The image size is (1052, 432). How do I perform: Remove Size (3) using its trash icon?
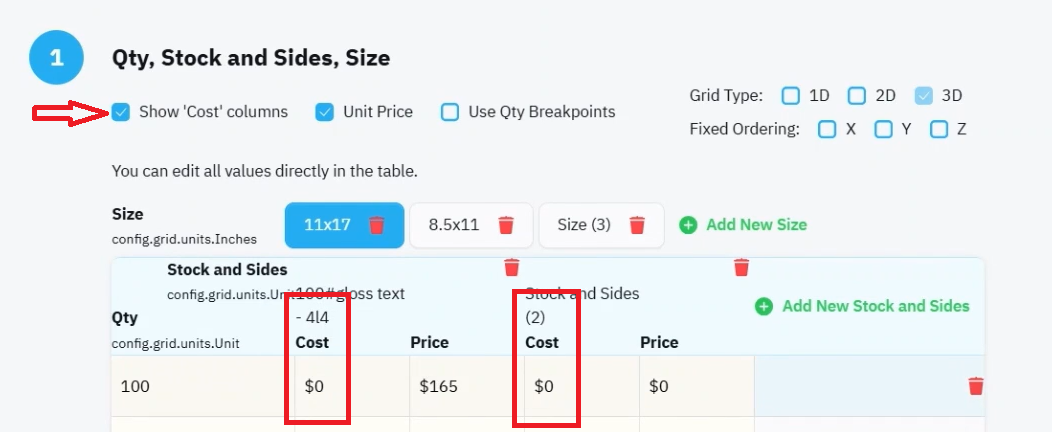(x=637, y=225)
